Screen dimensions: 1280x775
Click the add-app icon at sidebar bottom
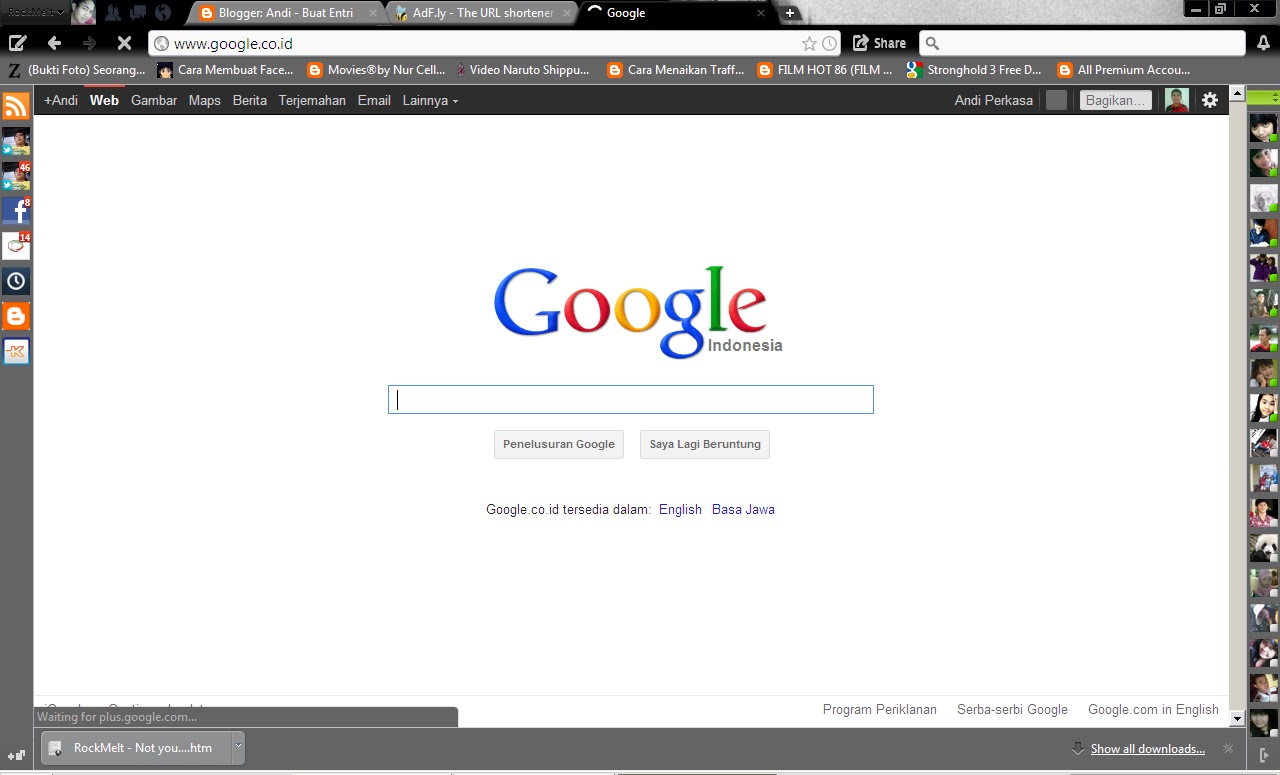pyautogui.click(x=16, y=755)
